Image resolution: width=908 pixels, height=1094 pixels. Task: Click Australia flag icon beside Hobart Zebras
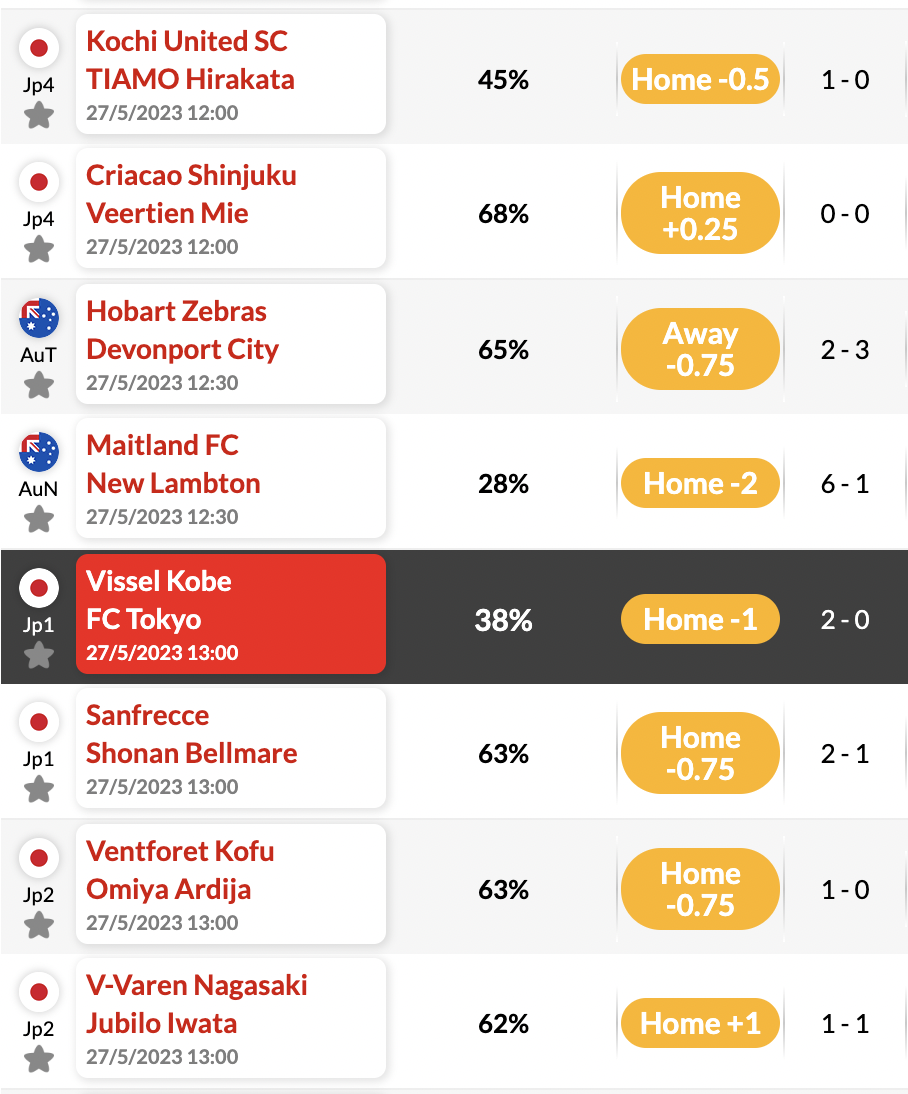coord(39,317)
